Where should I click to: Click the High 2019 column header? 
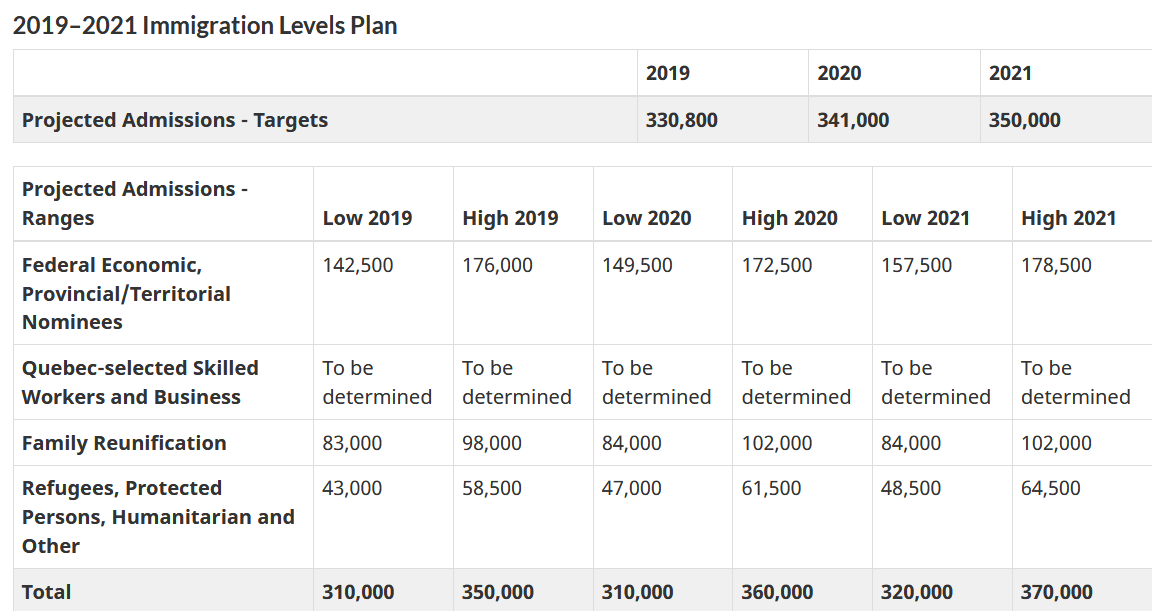tap(510, 218)
